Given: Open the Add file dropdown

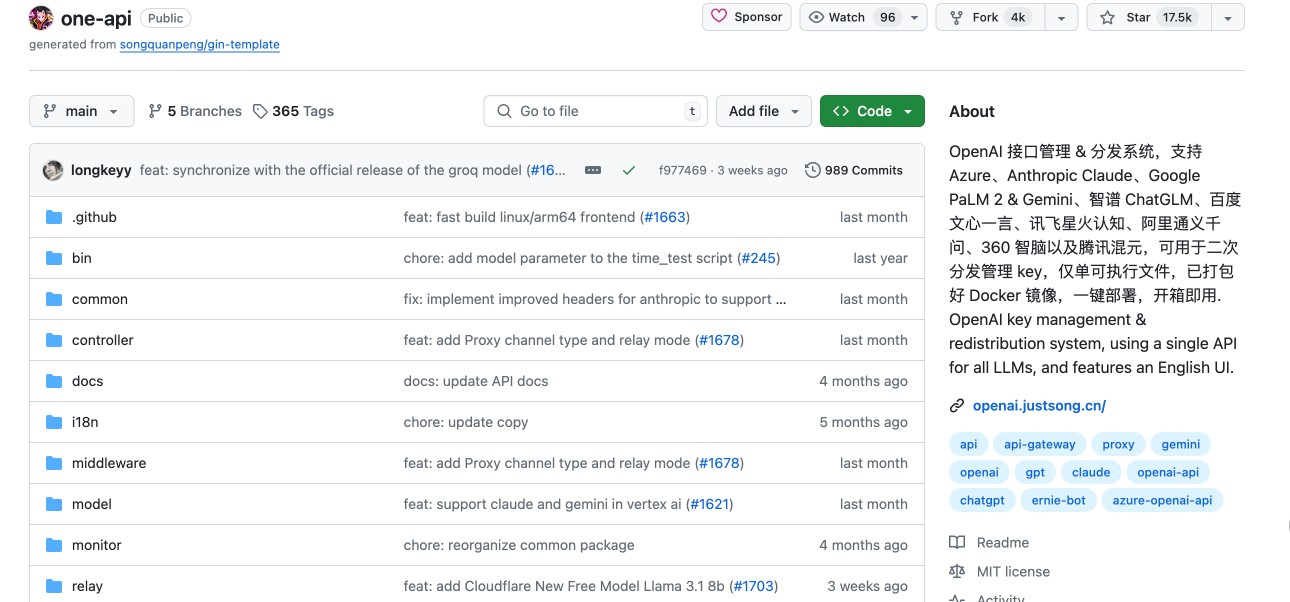Looking at the screenshot, I should [763, 111].
